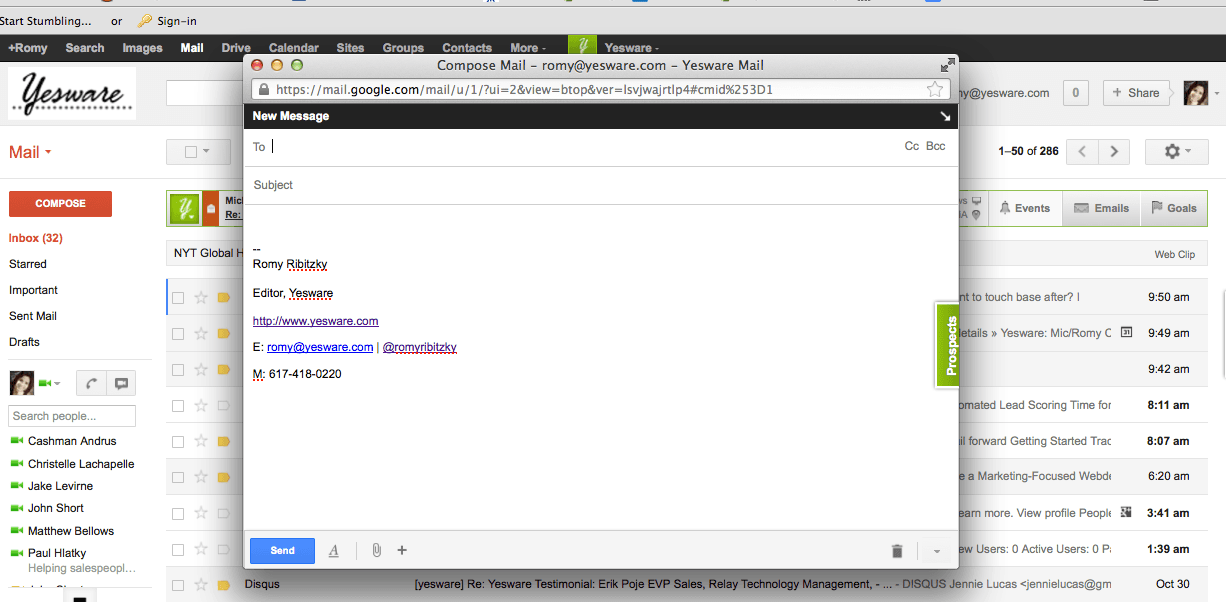Image resolution: width=1226 pixels, height=602 pixels.
Task: Open the settings gear dropdown
Action: [x=1177, y=152]
